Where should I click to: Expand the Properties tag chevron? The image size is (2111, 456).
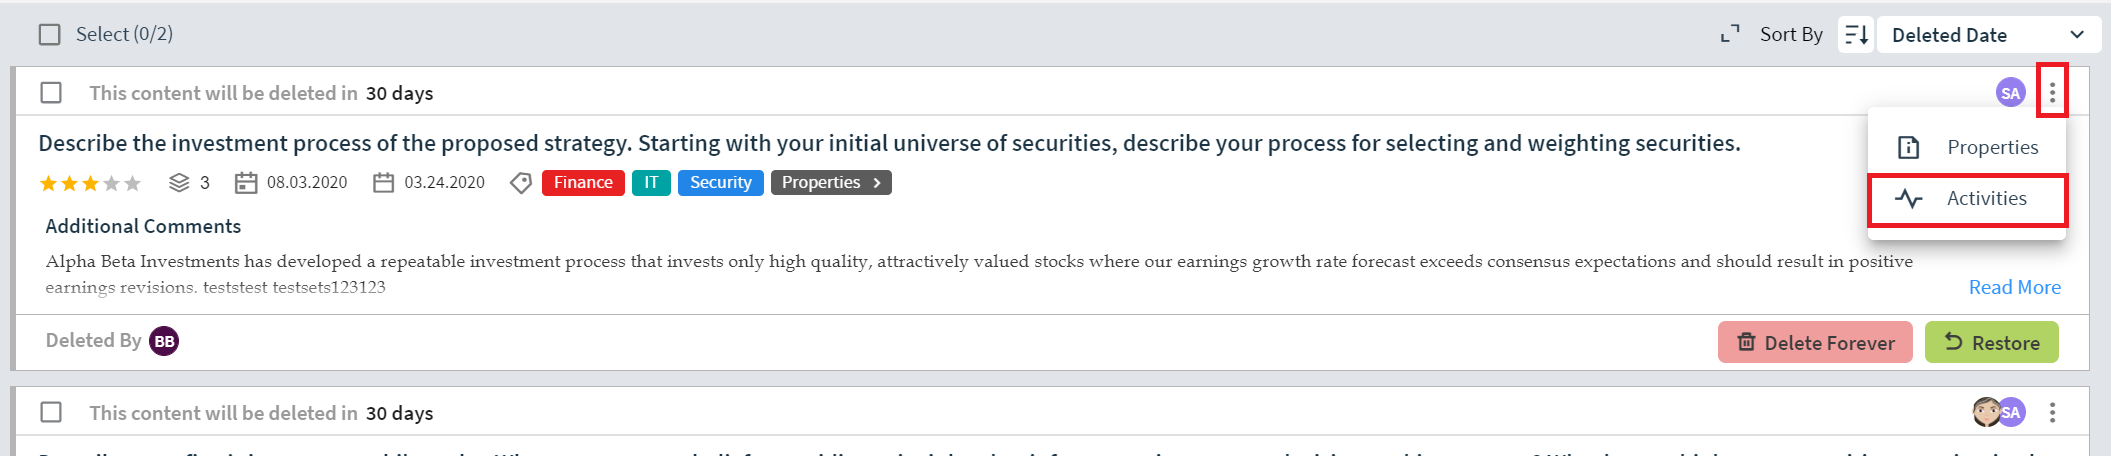(x=877, y=183)
